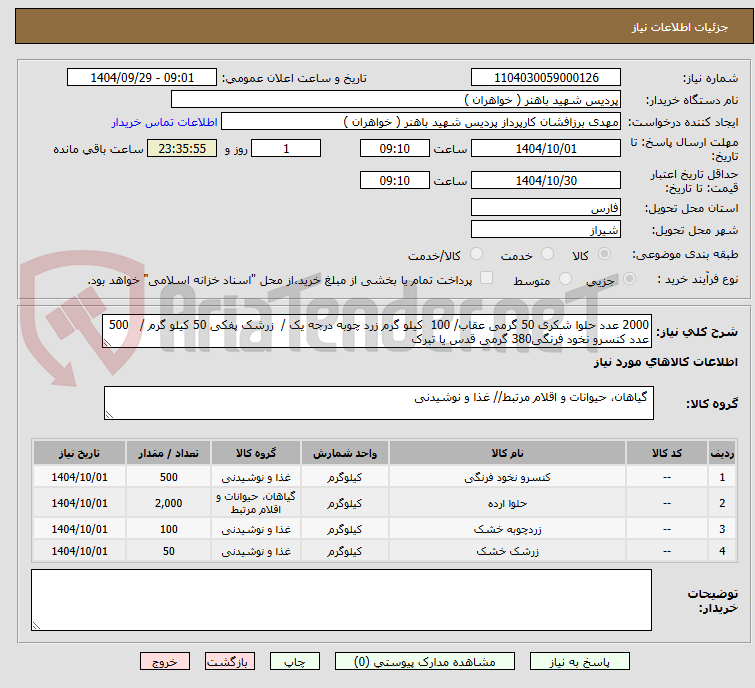Select the کالا/خدمت radio button
This screenshot has height=688, width=755.
[476, 254]
